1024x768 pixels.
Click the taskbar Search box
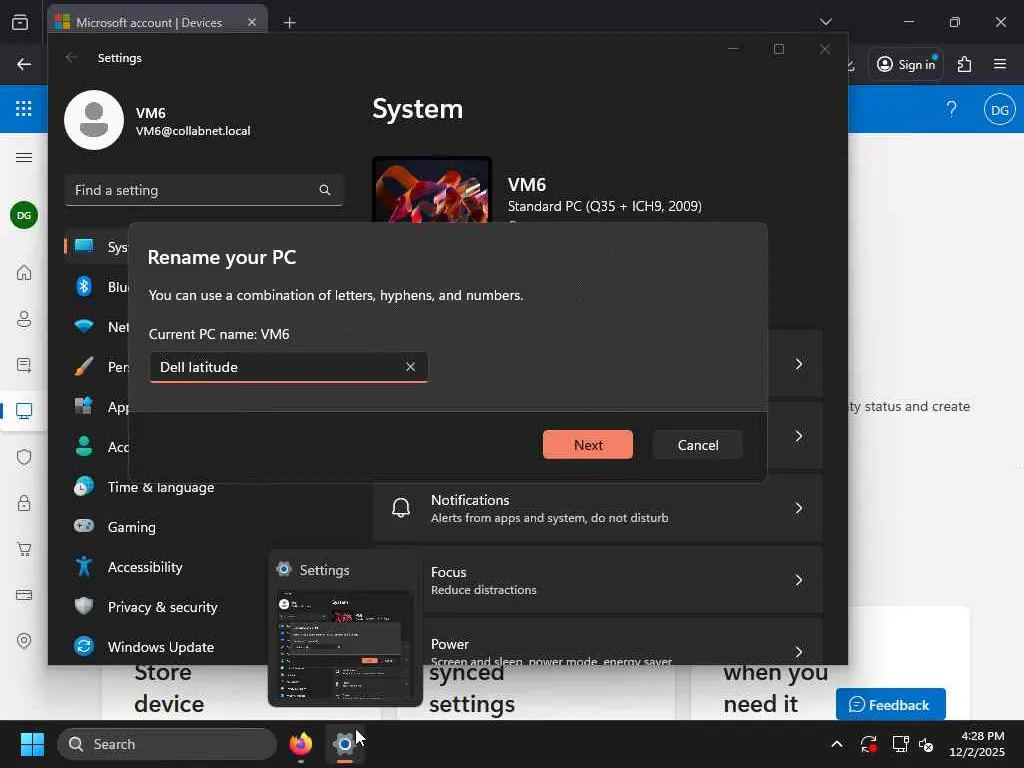[x=167, y=744]
